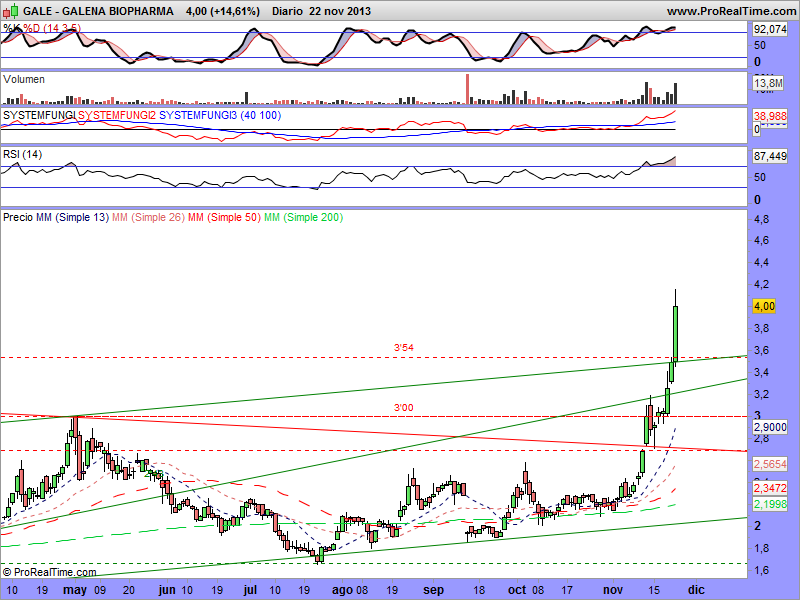This screenshot has height=600, width=800.
Task: Click the 20 date label before jun
Action: pyautogui.click(x=129, y=590)
